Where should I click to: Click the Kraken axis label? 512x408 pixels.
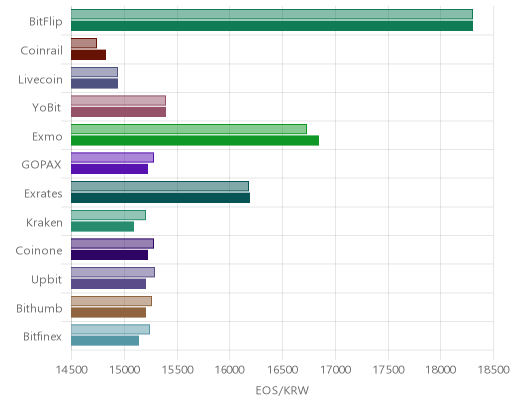tap(44, 222)
